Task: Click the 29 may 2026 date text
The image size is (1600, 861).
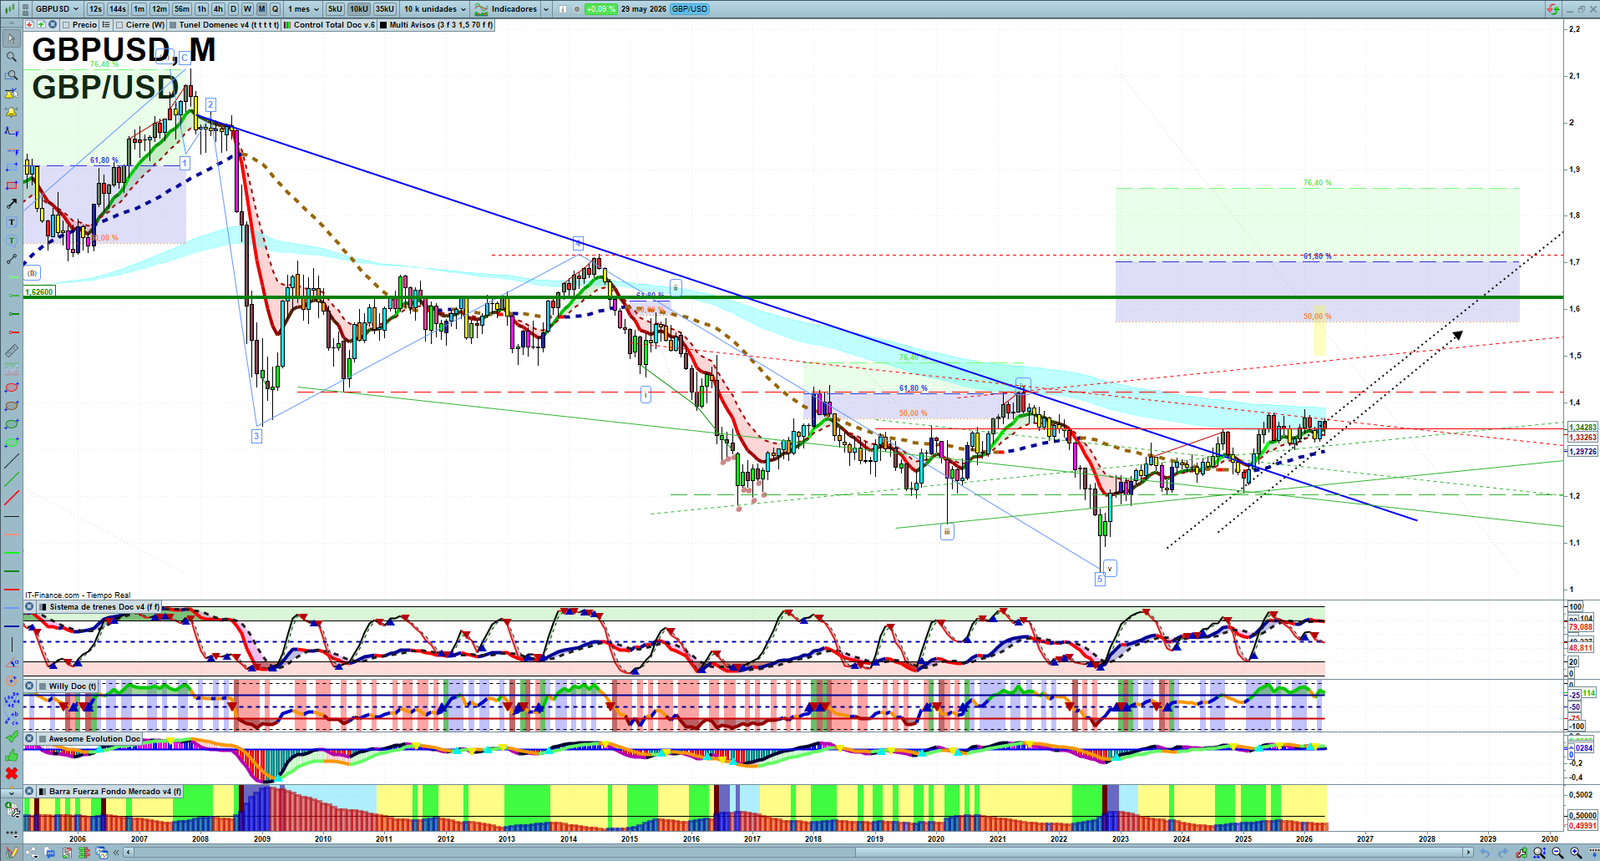Action: coord(643,9)
